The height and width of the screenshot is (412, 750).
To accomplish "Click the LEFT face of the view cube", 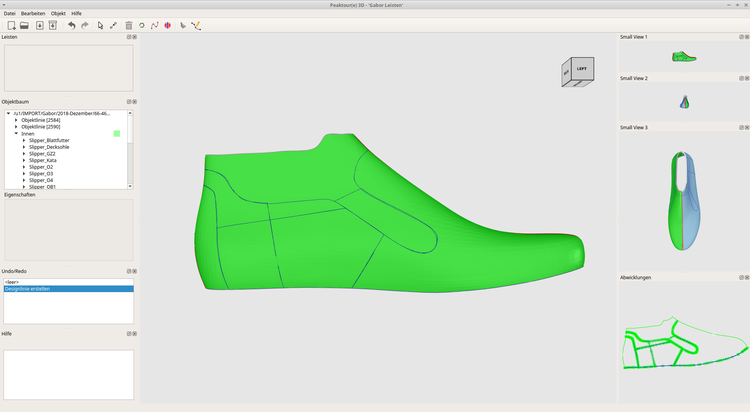I will pos(582,68).
